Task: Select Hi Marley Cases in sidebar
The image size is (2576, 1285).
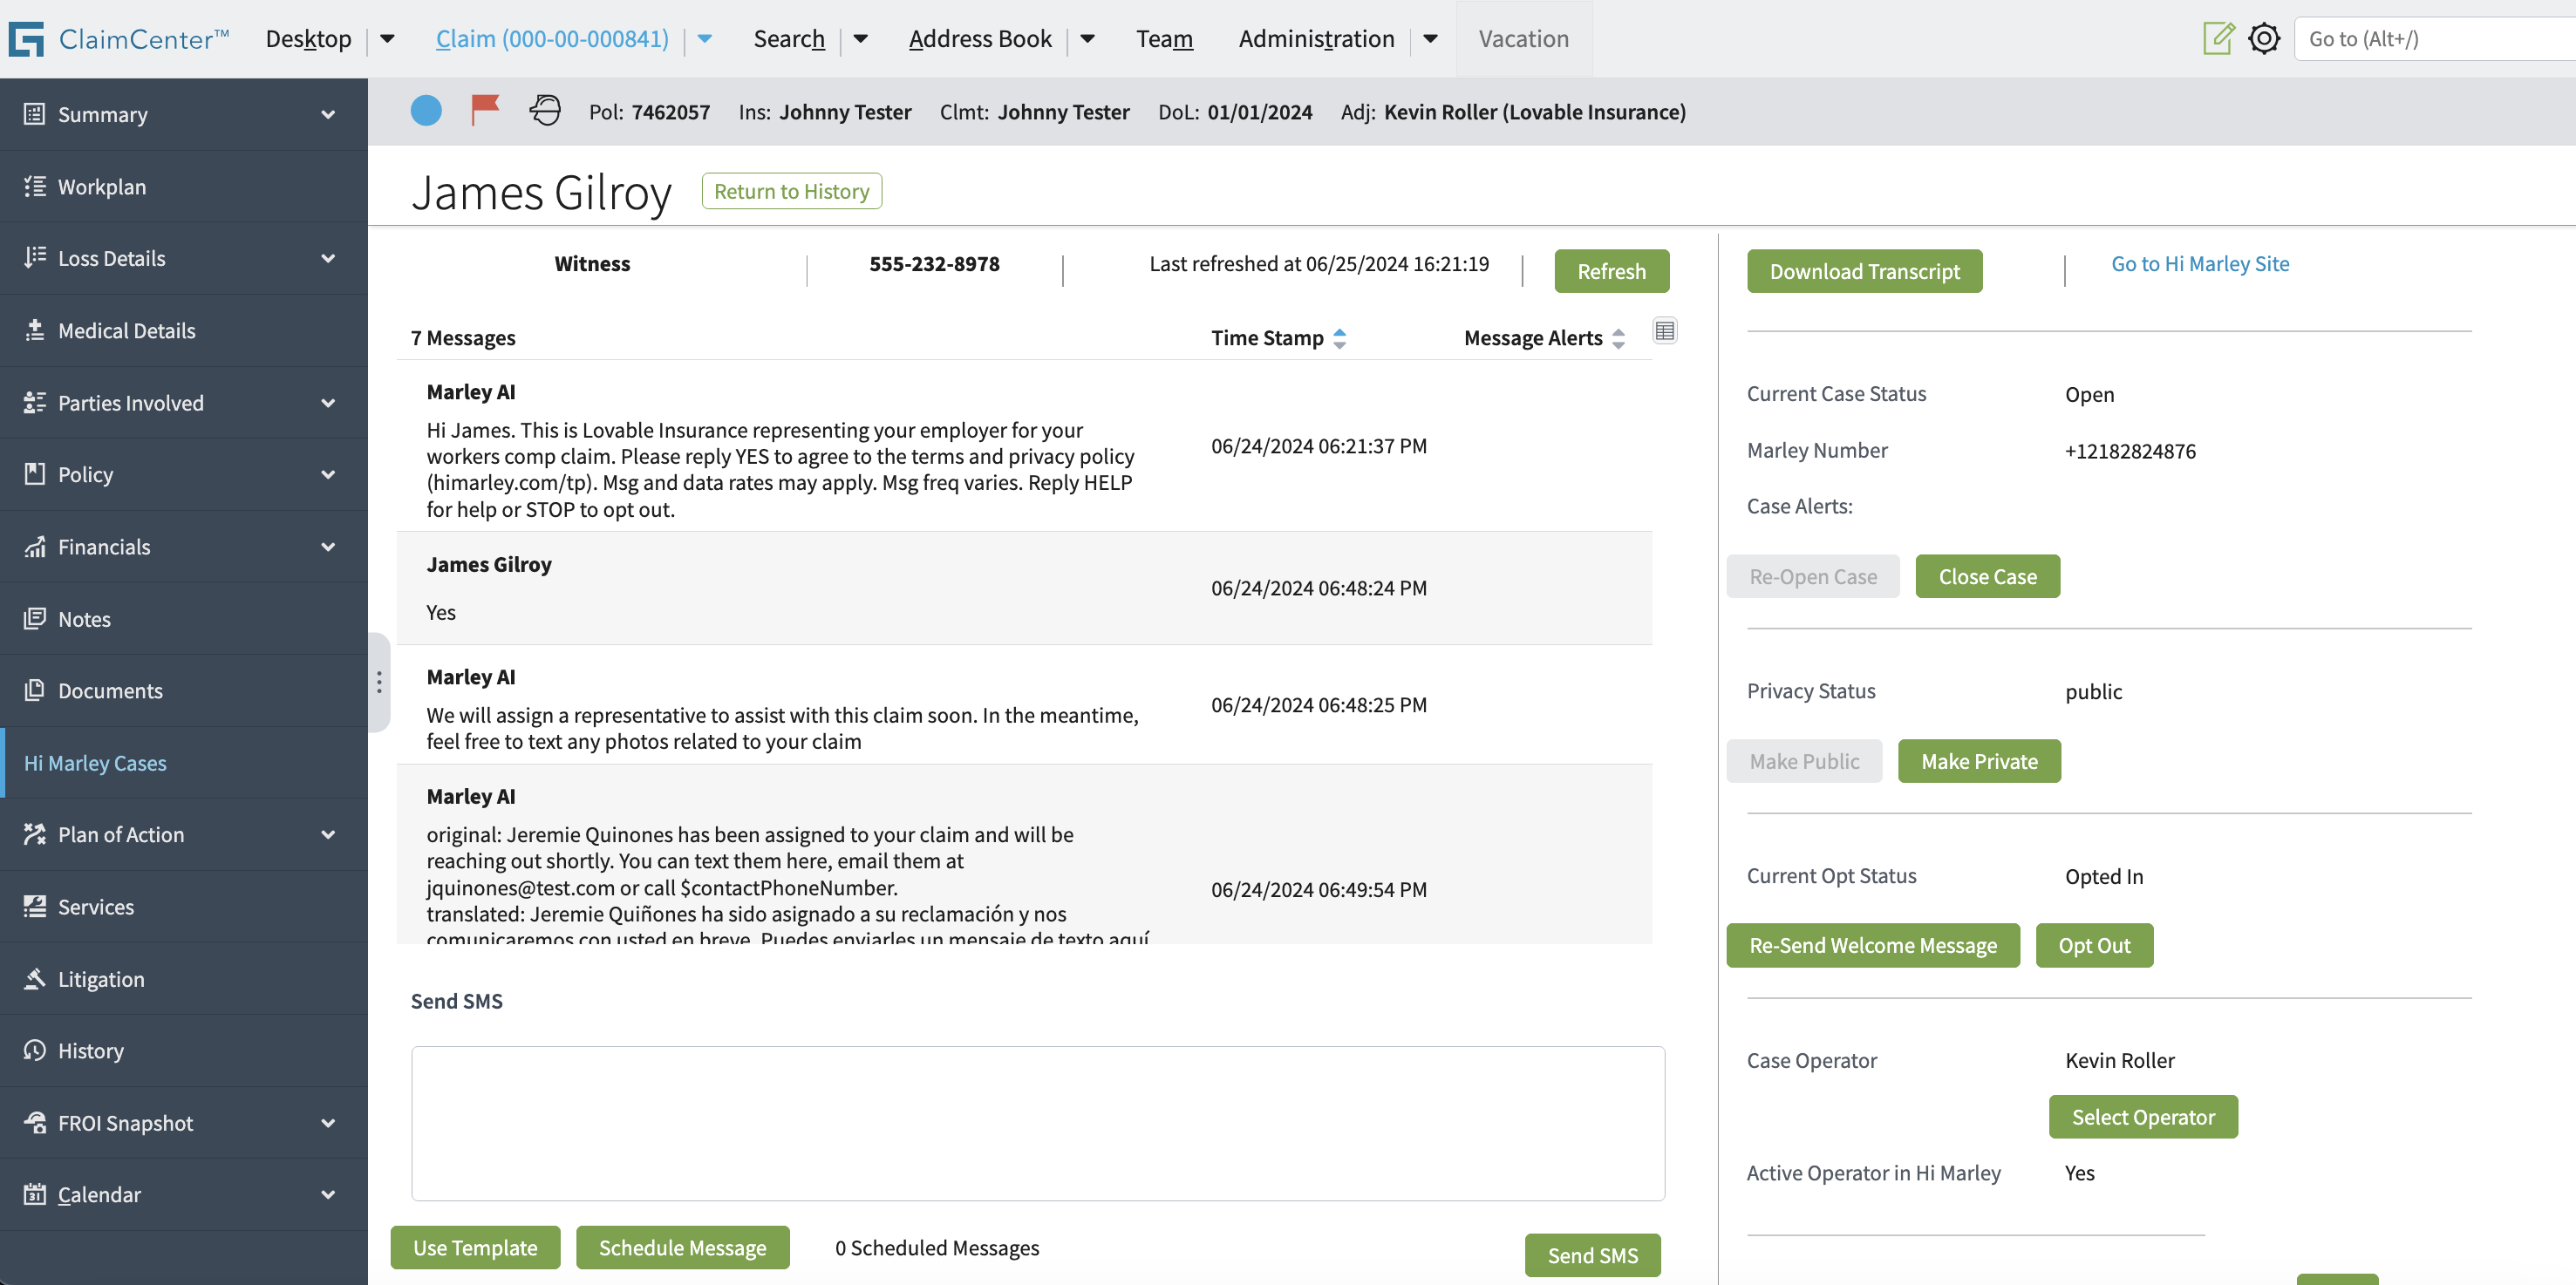Action: [x=95, y=763]
